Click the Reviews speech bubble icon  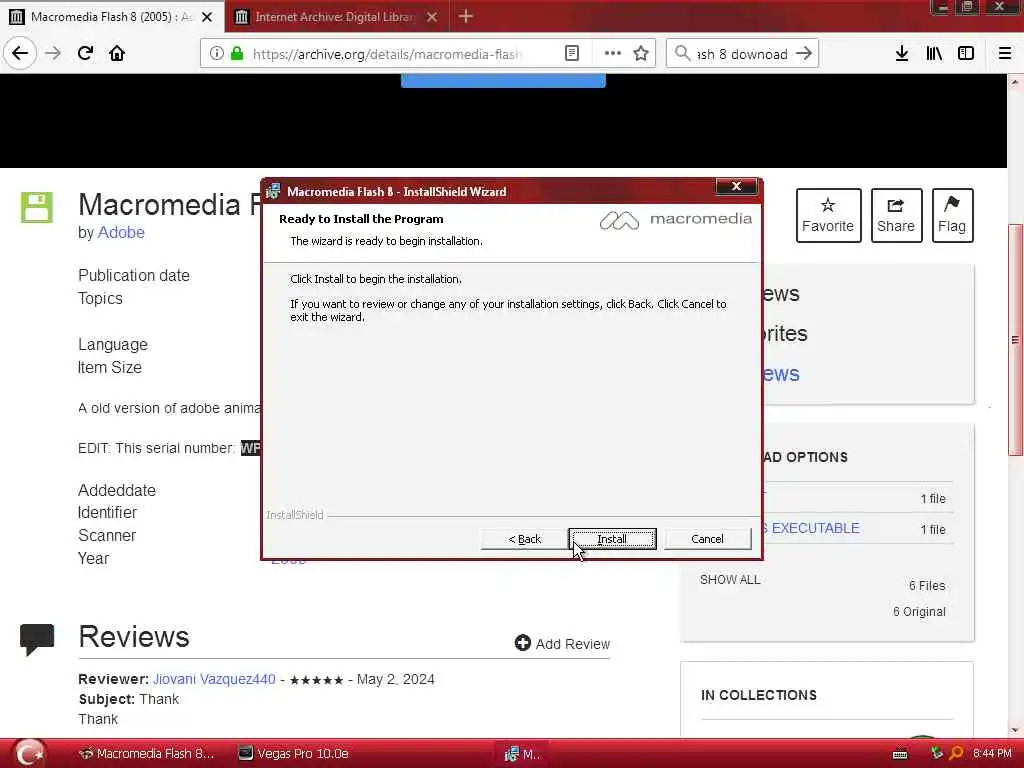tap(37, 639)
